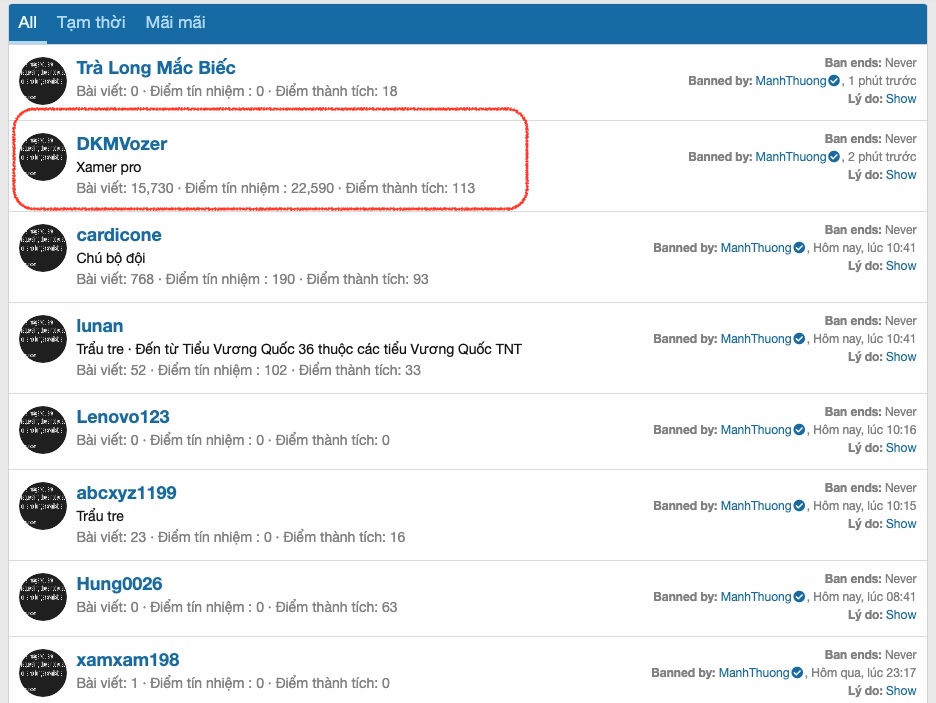Click abcxyz1199's avatar picture
The width and height of the screenshot is (936, 703).
coord(42,506)
